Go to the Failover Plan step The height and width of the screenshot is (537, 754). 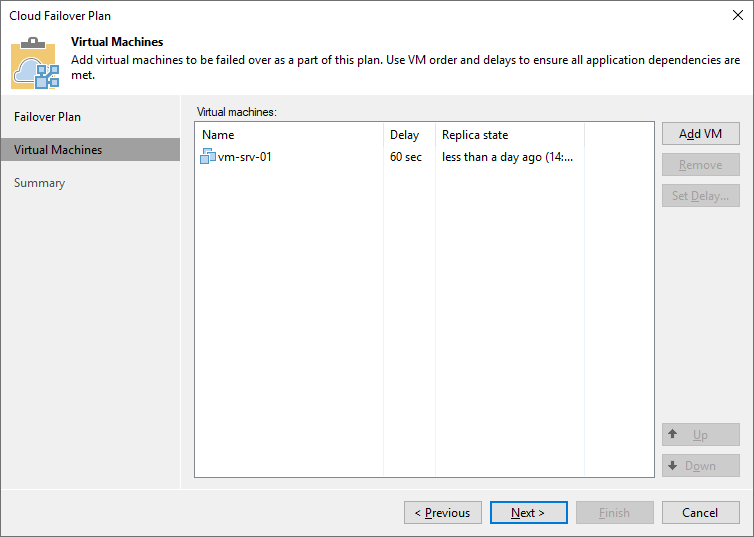click(x=48, y=117)
